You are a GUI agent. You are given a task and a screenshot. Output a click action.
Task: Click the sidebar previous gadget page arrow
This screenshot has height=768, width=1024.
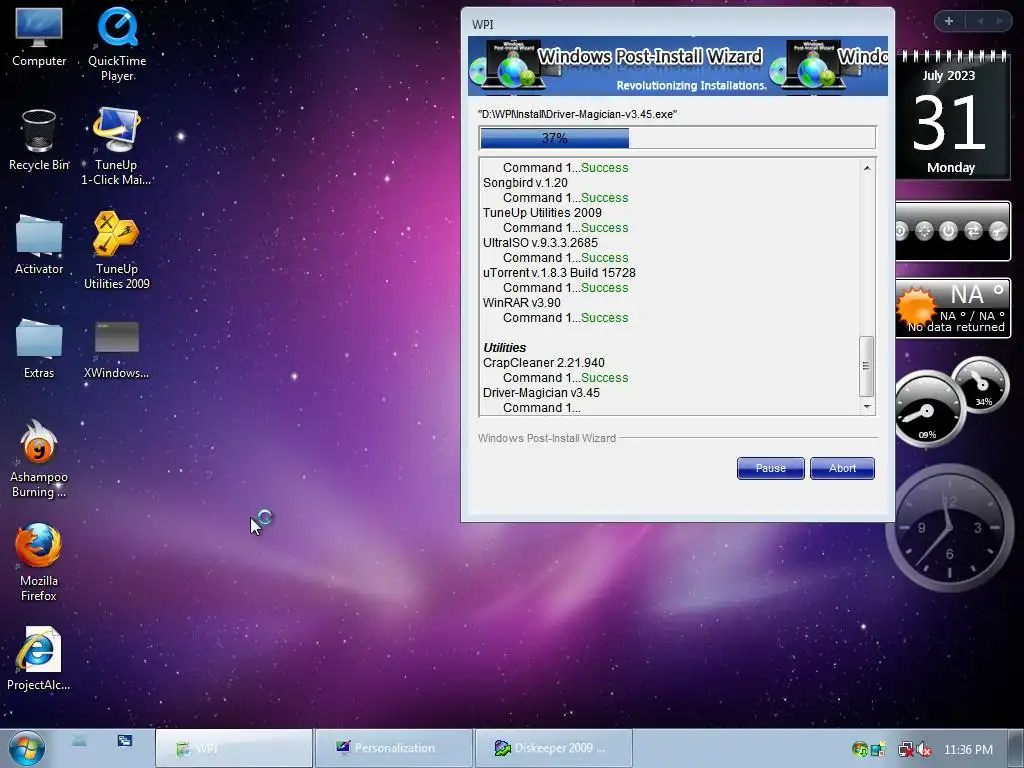coord(980,21)
